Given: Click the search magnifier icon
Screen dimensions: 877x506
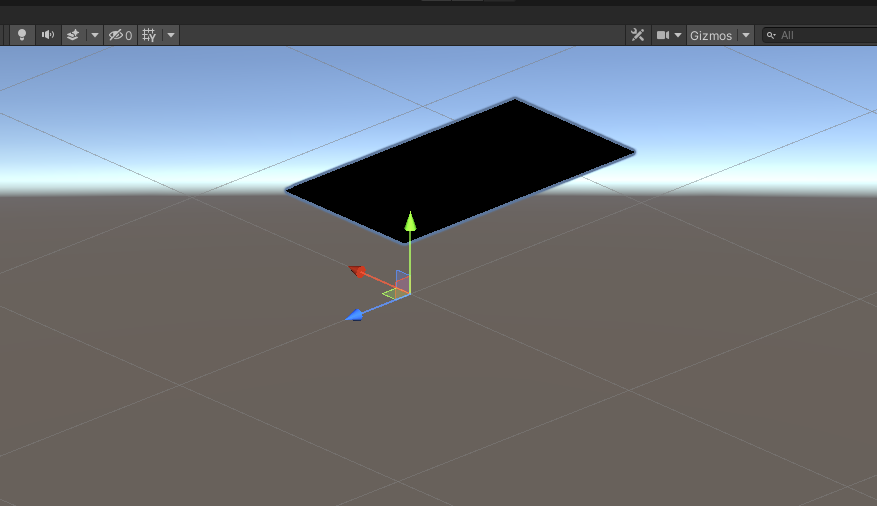Looking at the screenshot, I should click(x=771, y=35).
